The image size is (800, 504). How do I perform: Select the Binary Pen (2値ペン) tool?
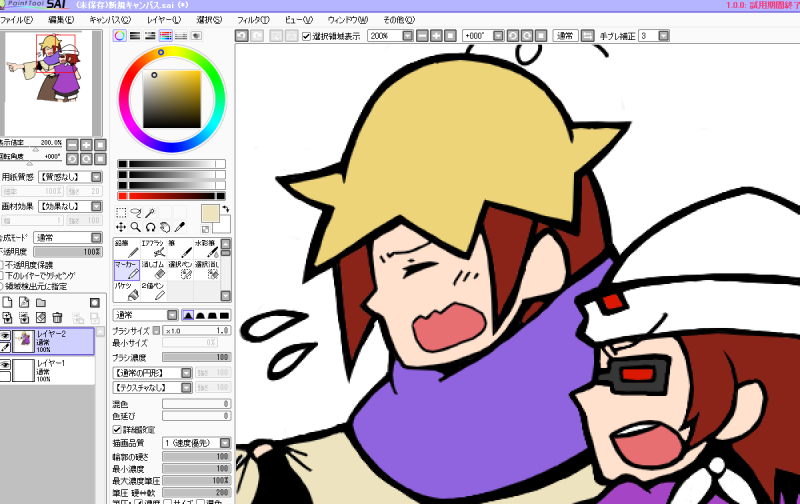tap(153, 291)
